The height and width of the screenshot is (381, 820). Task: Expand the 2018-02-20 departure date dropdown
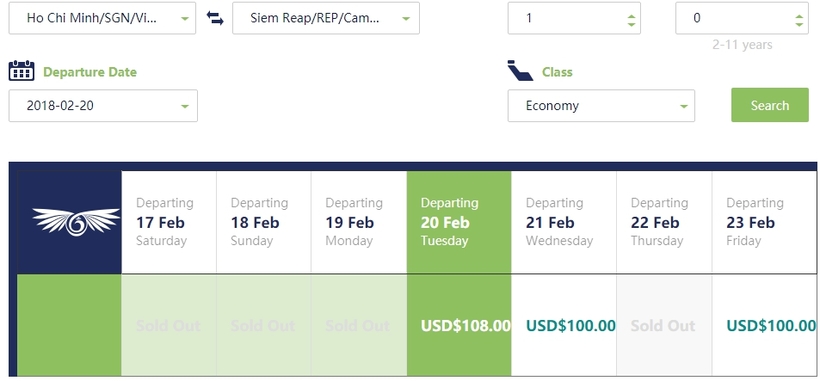tap(103, 106)
